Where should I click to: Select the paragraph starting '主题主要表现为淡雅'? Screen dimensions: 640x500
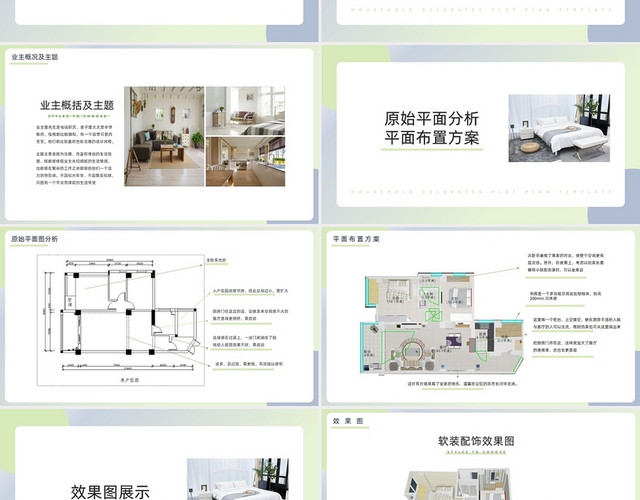pyautogui.click(x=75, y=169)
